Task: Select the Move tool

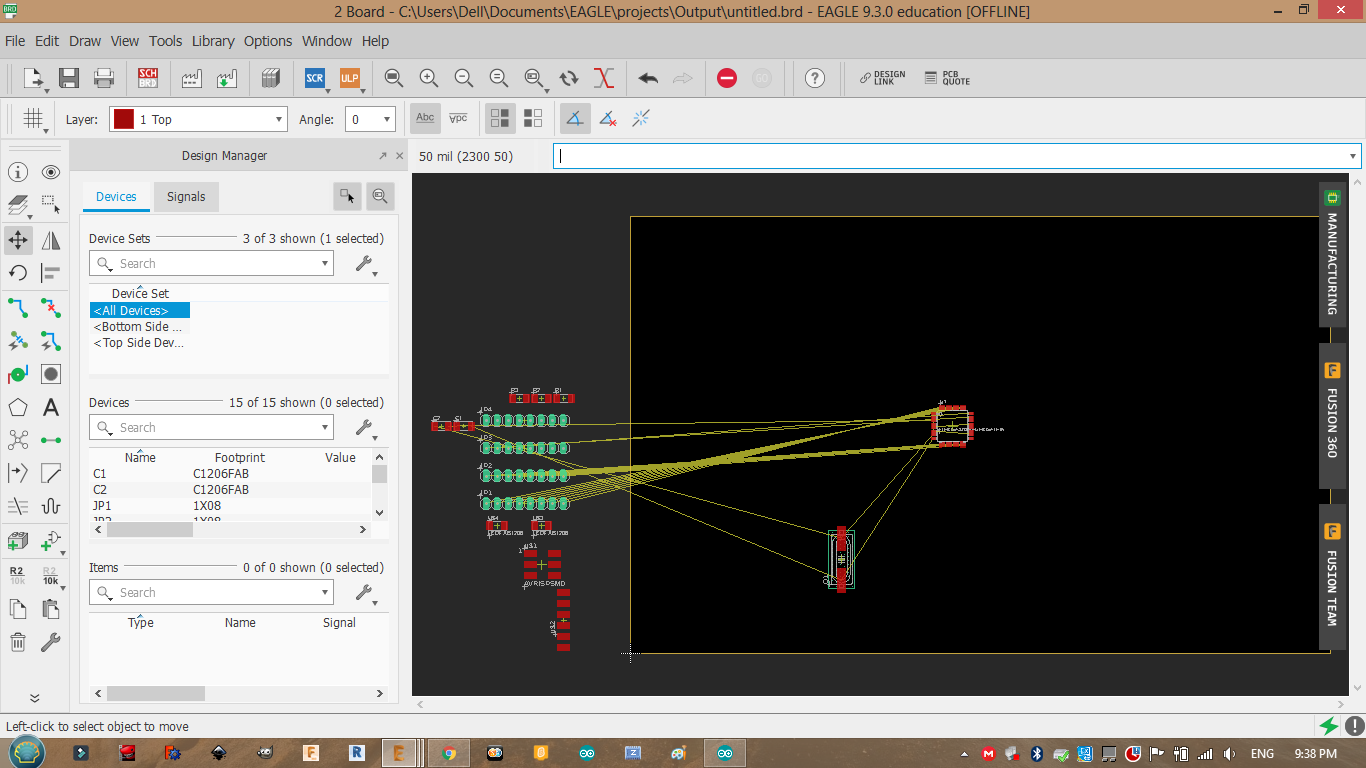Action: pyautogui.click(x=18, y=240)
